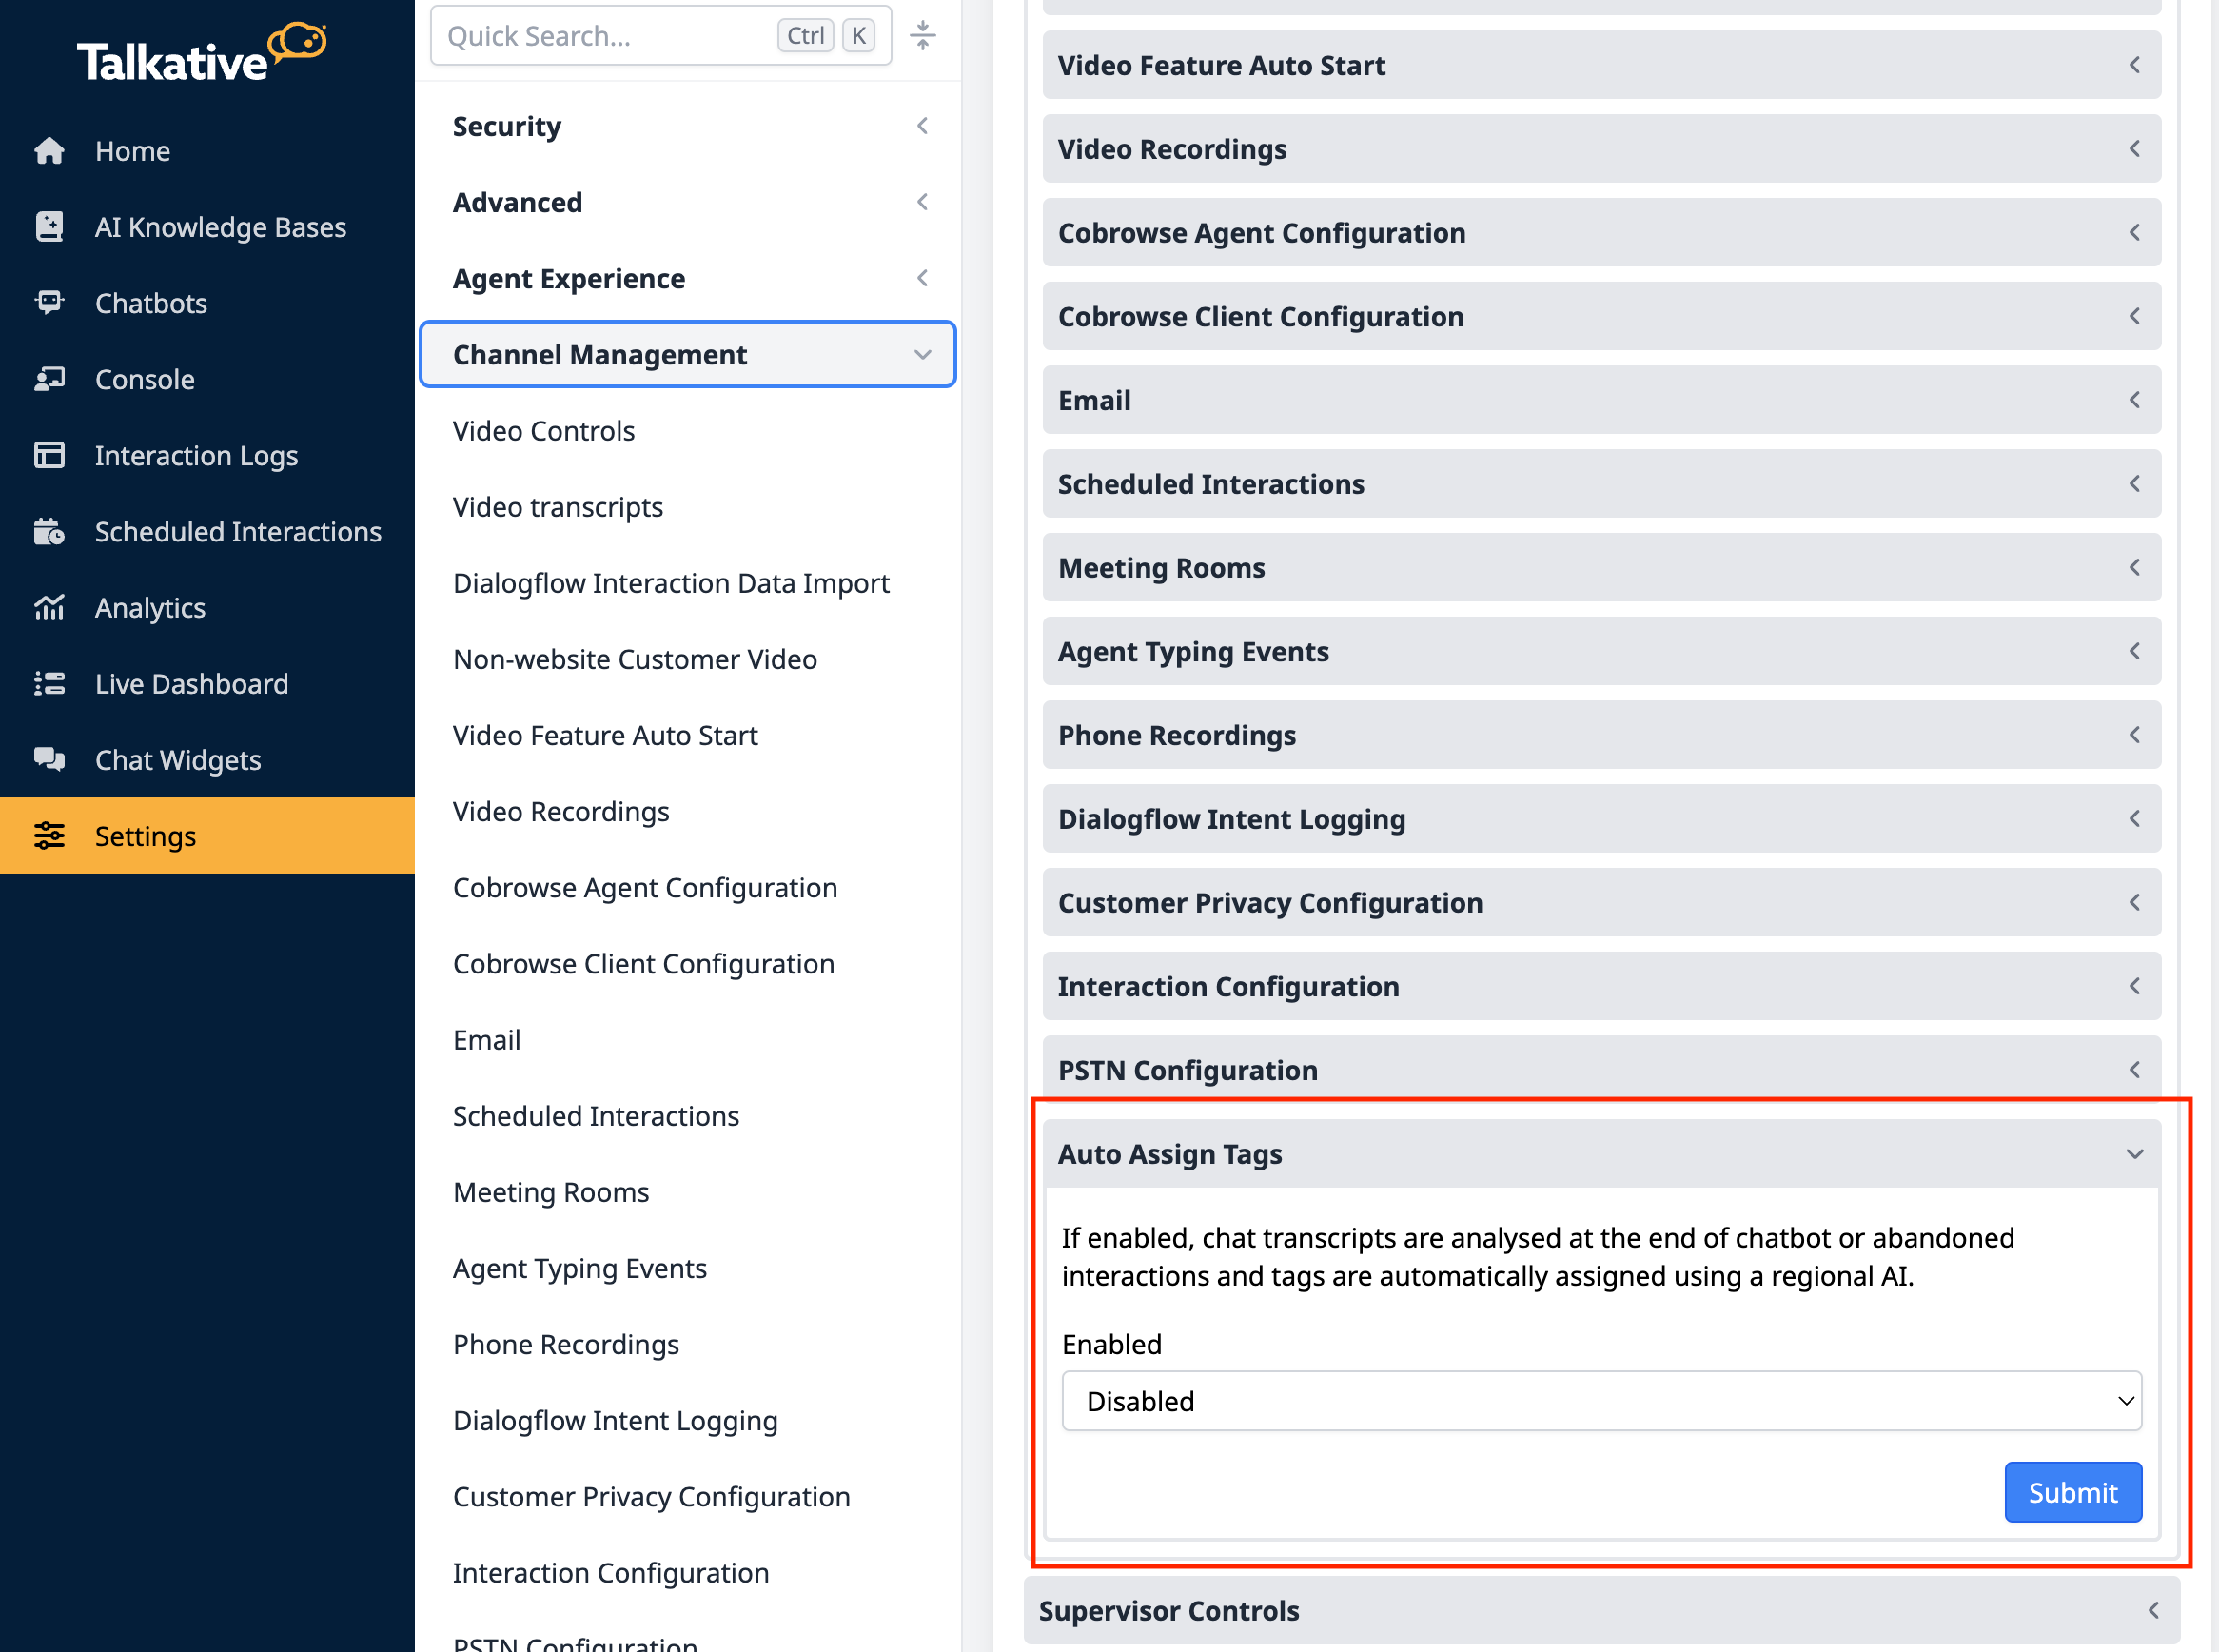Click the Chatbots robot icon
2219x1652 pixels.
point(49,303)
